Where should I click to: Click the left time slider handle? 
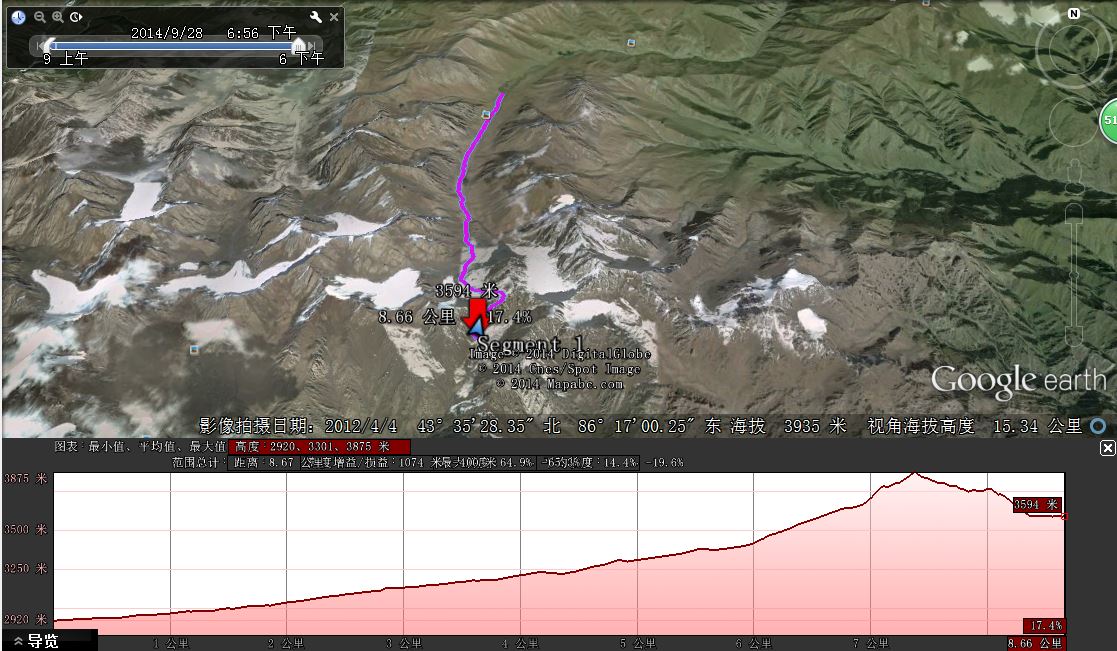coord(47,45)
